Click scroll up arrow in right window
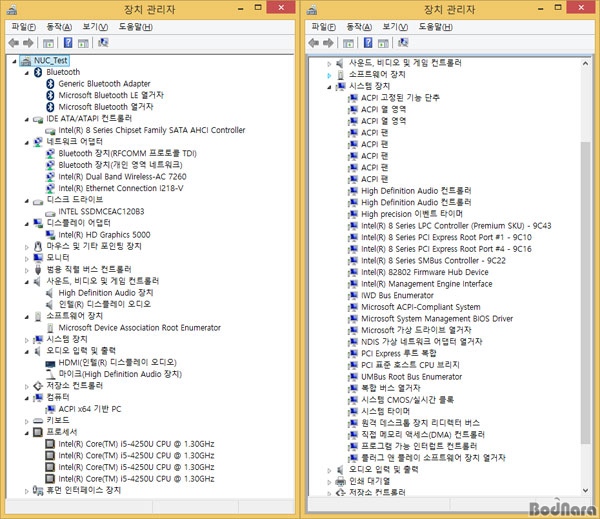Screen dimensions: 600x519 pyautogui.click(x=585, y=64)
